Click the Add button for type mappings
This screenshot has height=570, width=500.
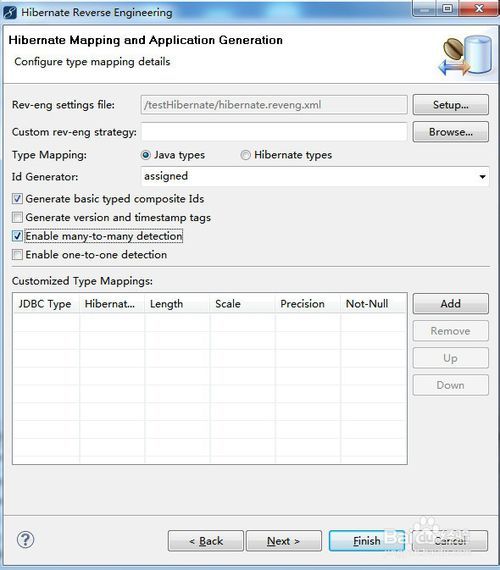[x=451, y=304]
